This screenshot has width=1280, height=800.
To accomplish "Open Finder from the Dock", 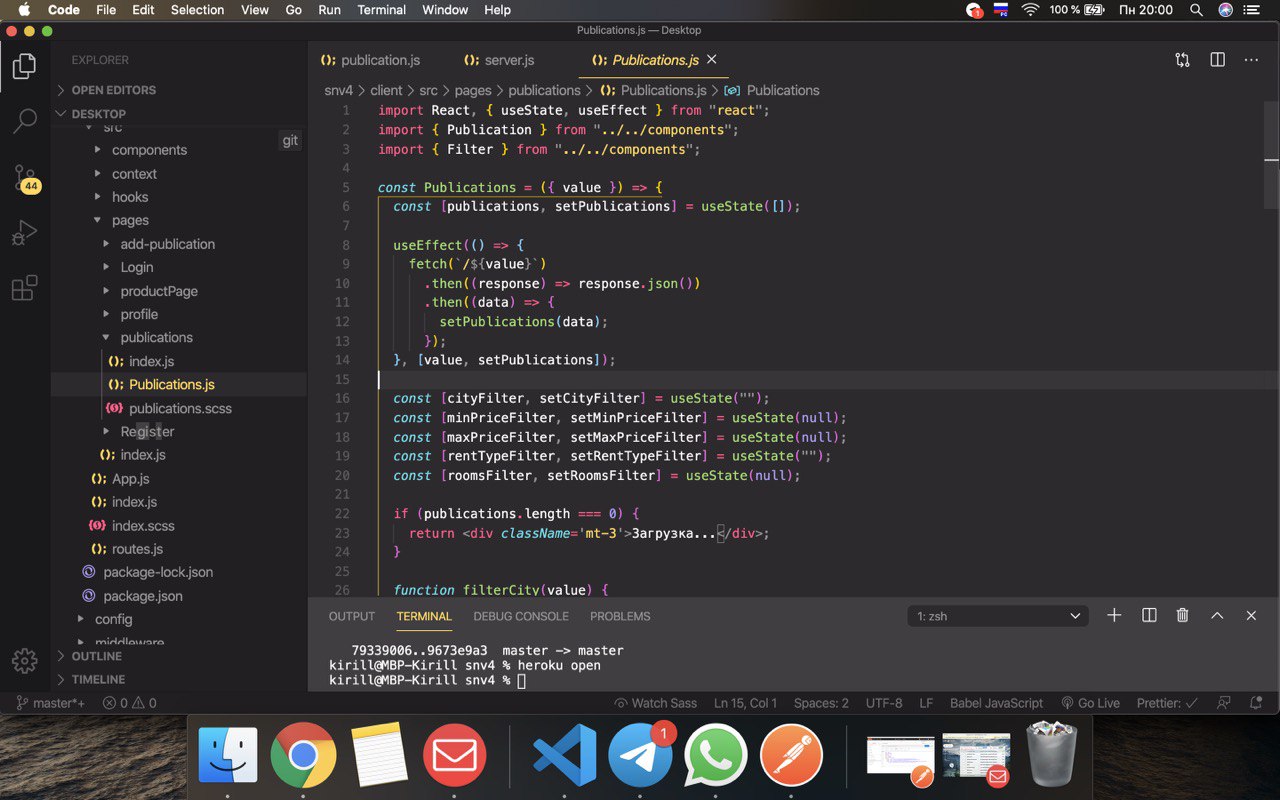I will pos(228,755).
